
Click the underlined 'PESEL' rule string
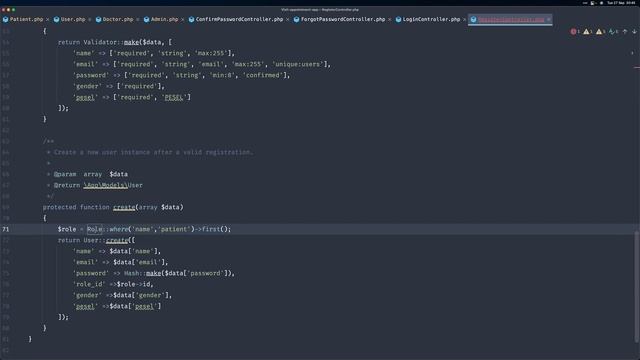point(174,97)
